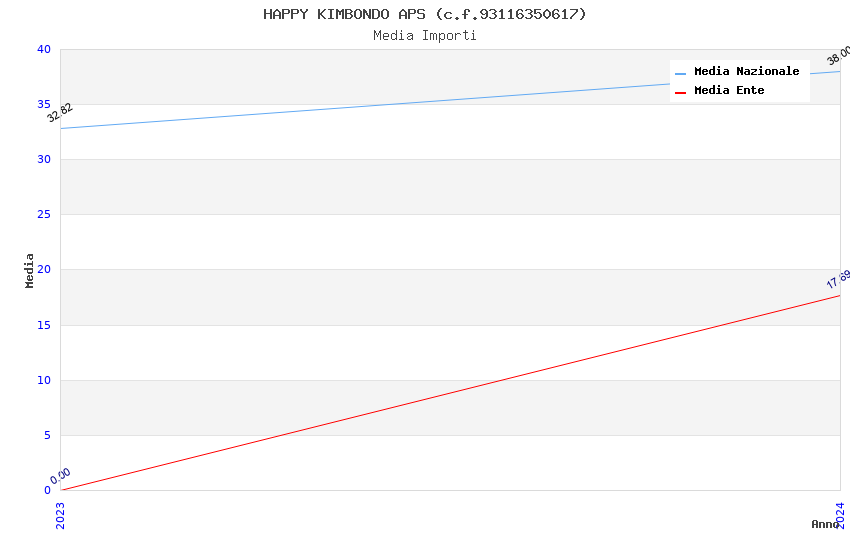The width and height of the screenshot is (850, 550).
Task: Click the Media Ente legend label
Action: point(729,90)
